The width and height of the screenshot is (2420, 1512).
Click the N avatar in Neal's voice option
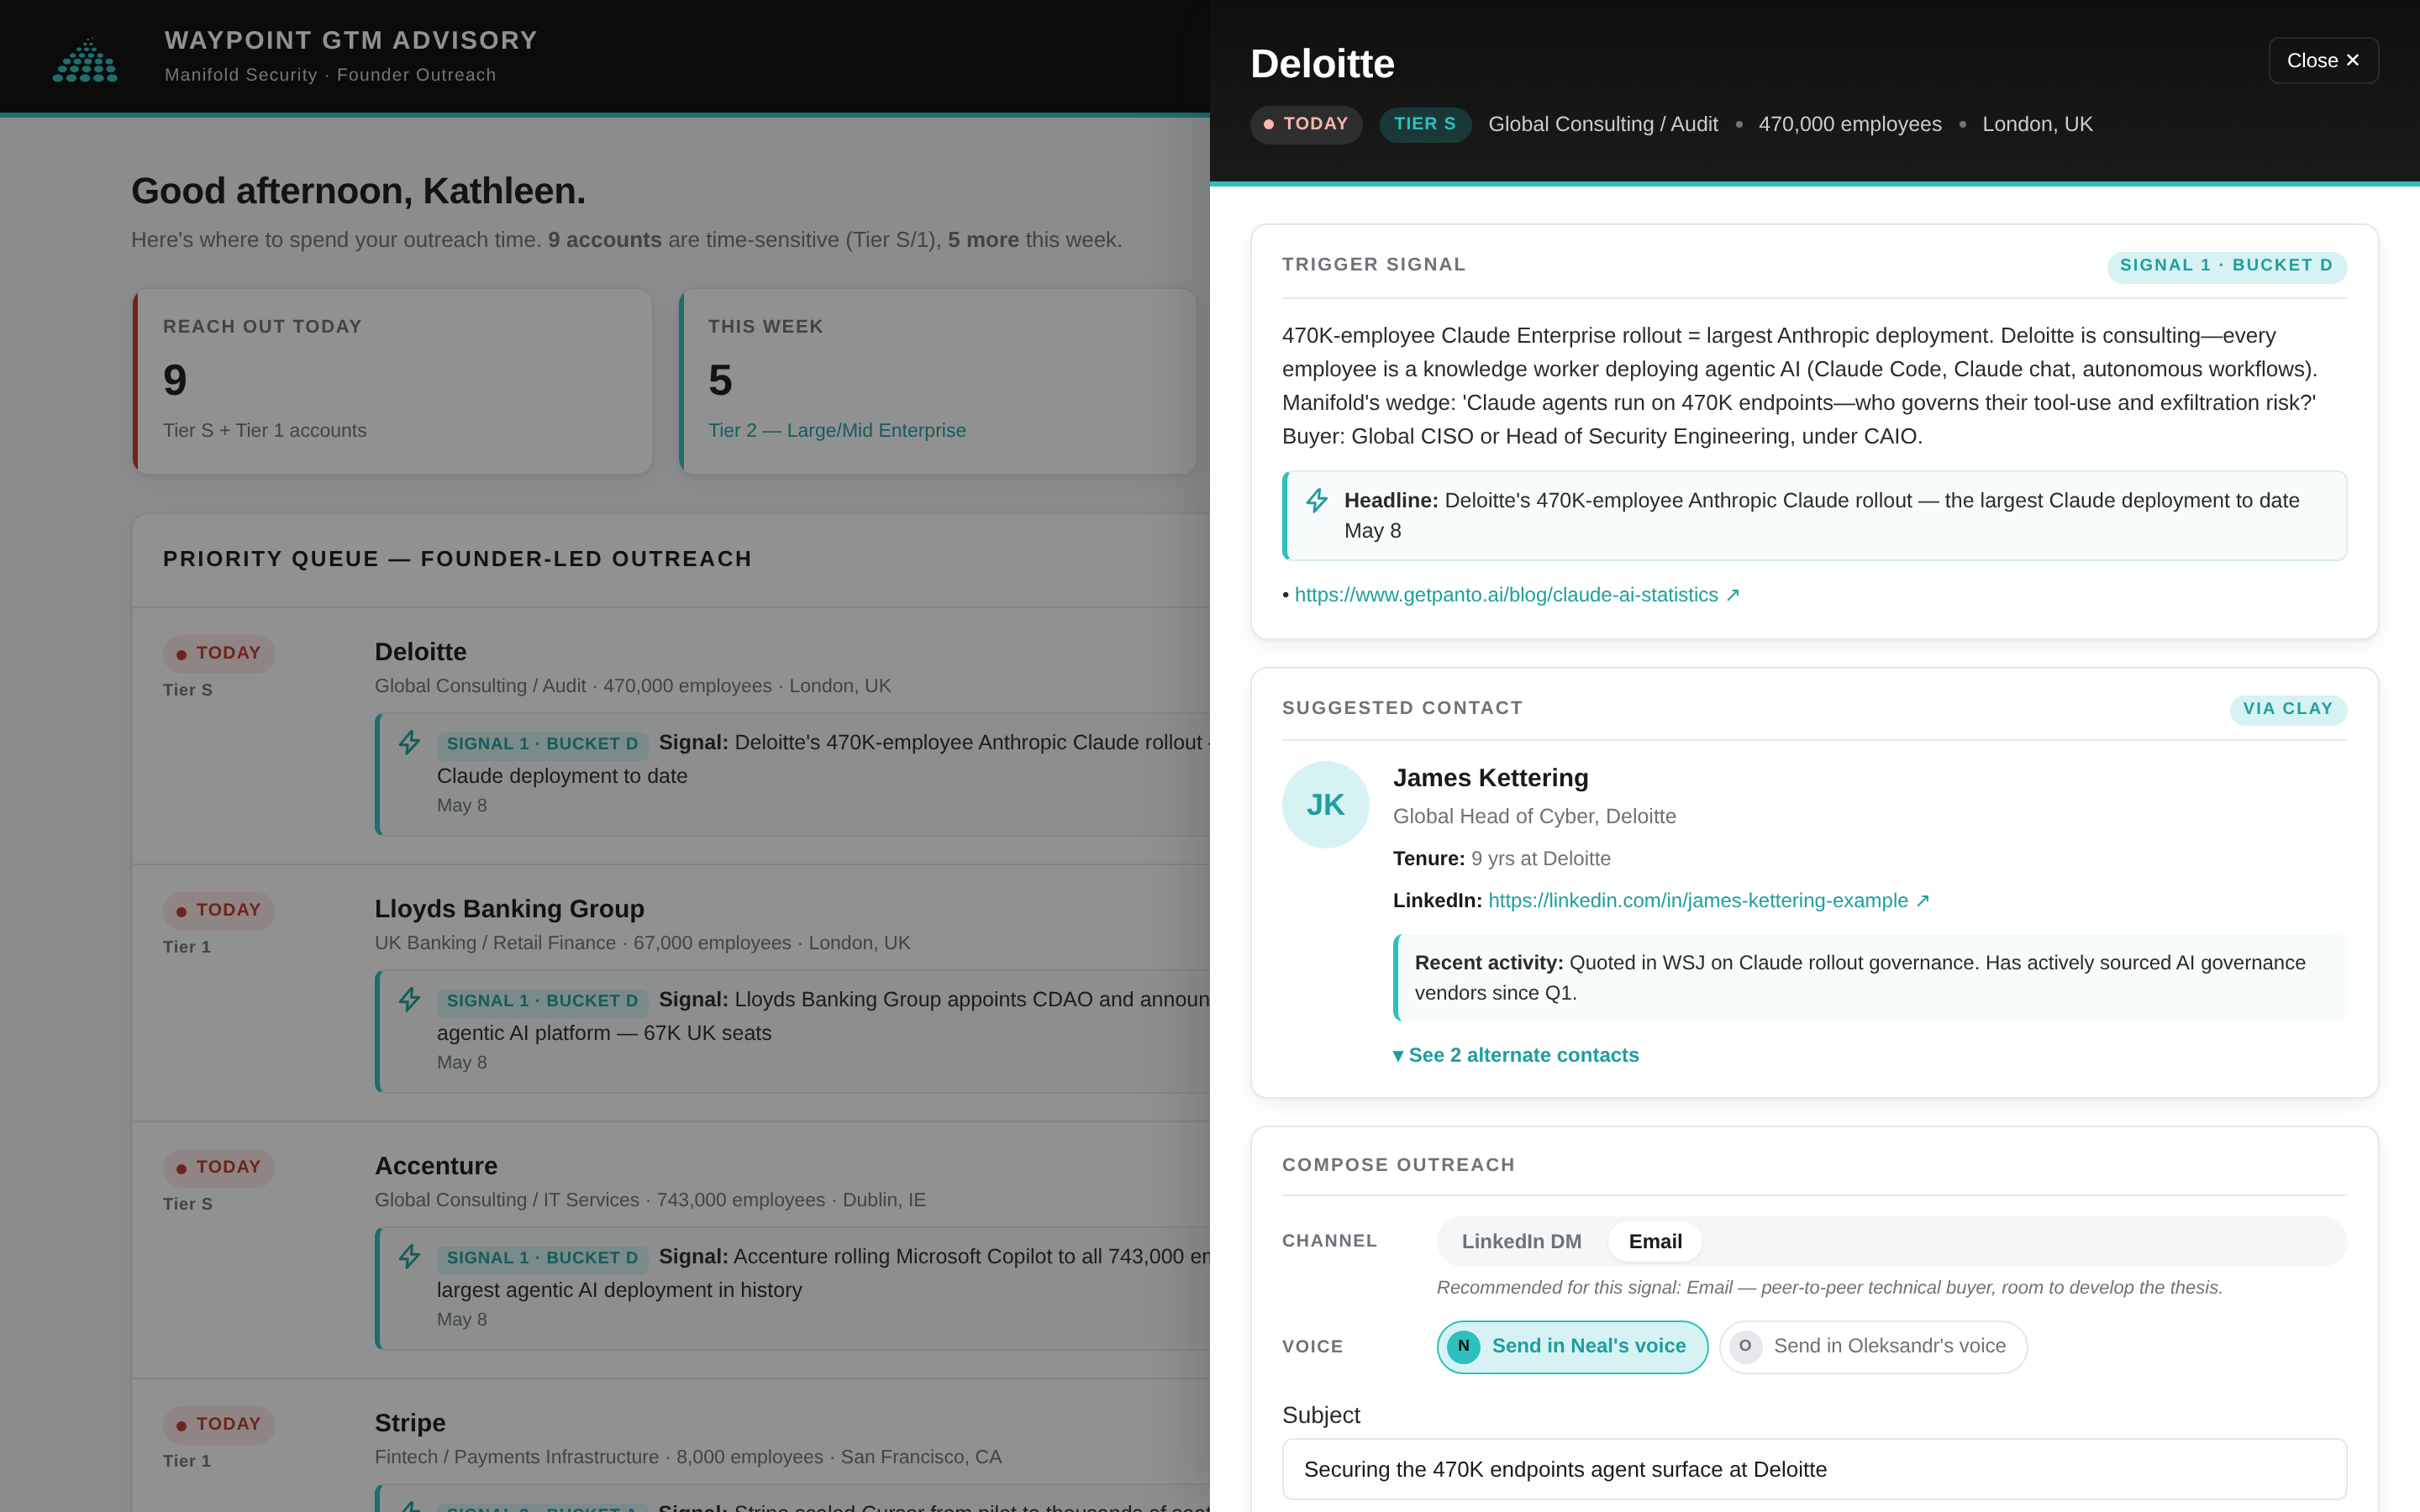(1464, 1346)
